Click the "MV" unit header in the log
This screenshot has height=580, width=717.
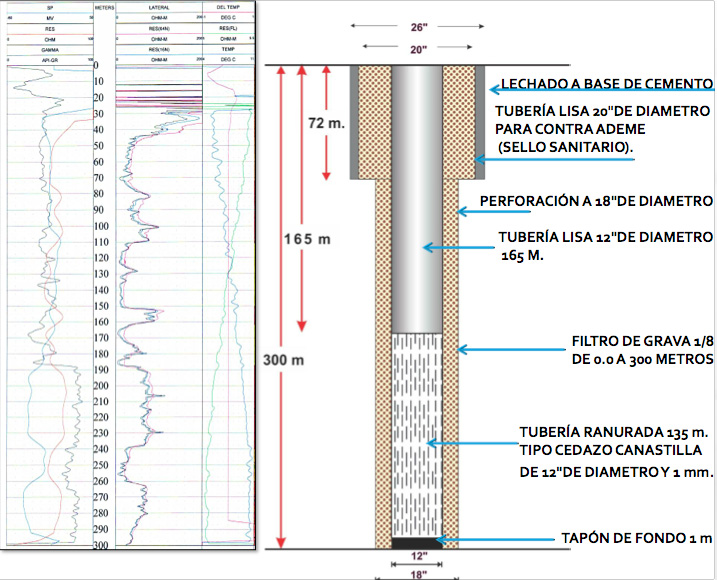click(x=50, y=18)
